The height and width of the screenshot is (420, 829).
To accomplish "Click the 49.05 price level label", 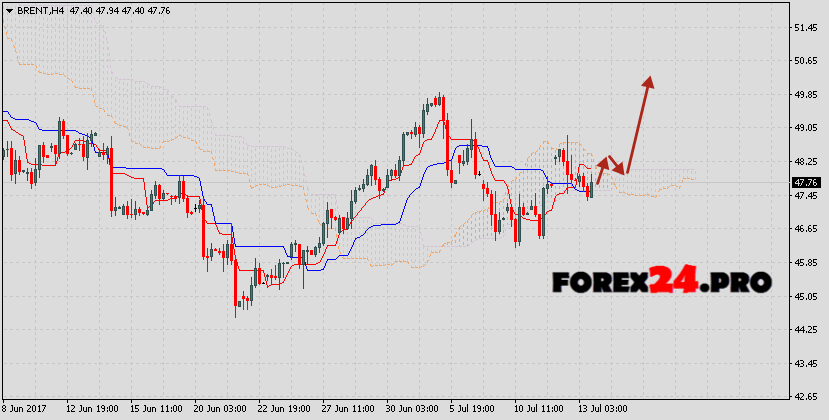I will coord(806,128).
